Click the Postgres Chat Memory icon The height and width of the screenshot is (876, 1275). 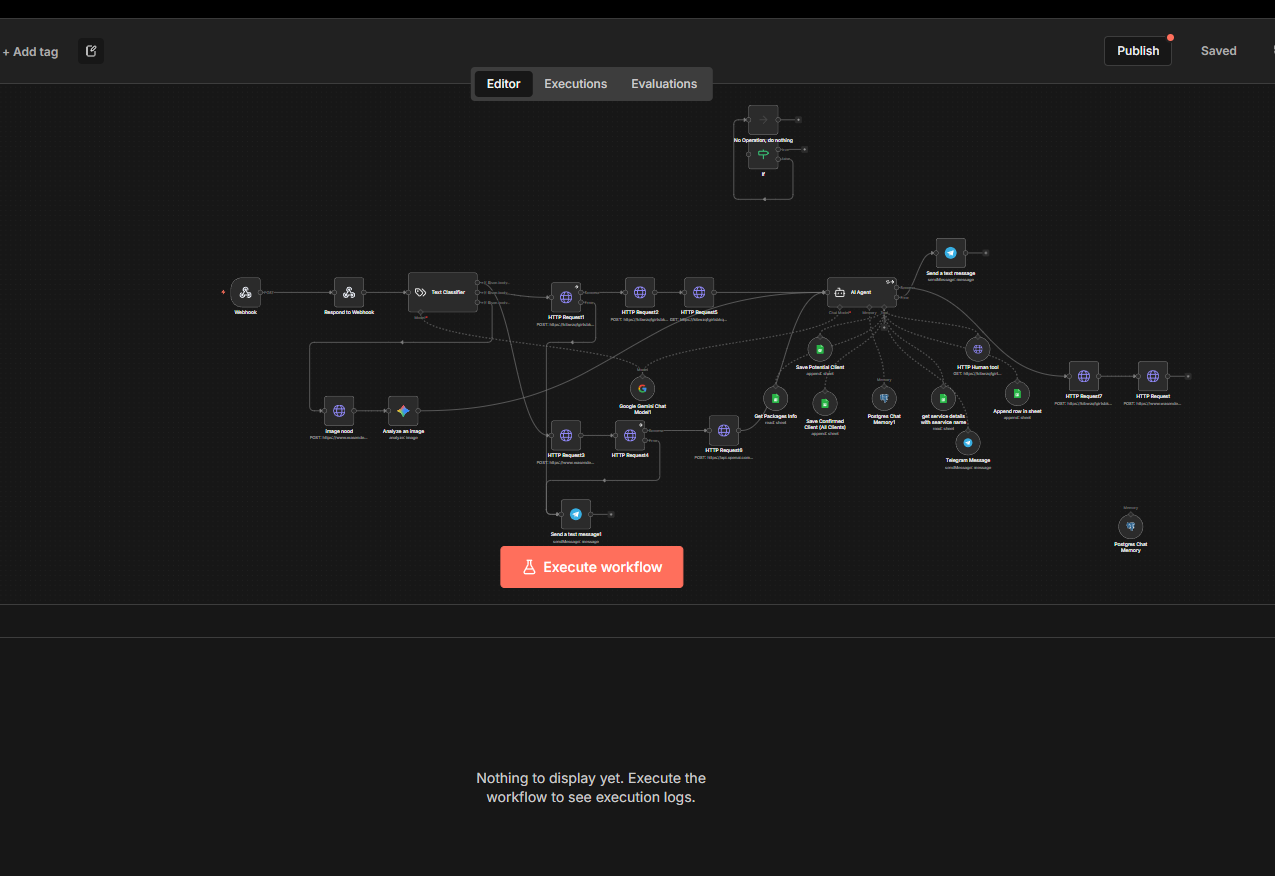tap(1130, 524)
